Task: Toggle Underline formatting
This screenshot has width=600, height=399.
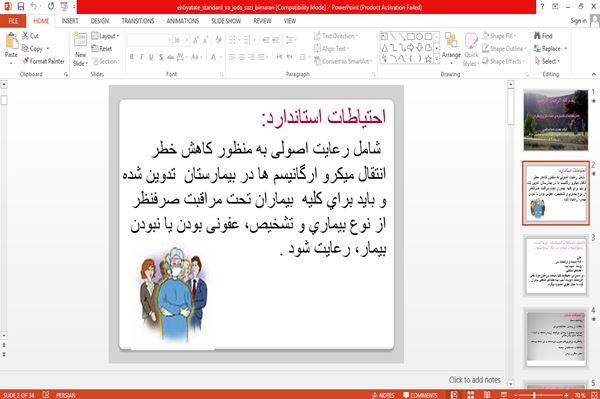Action: click(151, 57)
